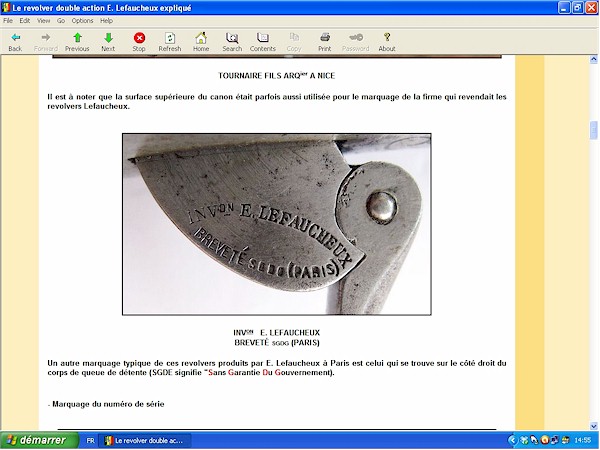This screenshot has width=600, height=450.
Task: Click the tray expand arrow icon
Action: tap(512, 441)
